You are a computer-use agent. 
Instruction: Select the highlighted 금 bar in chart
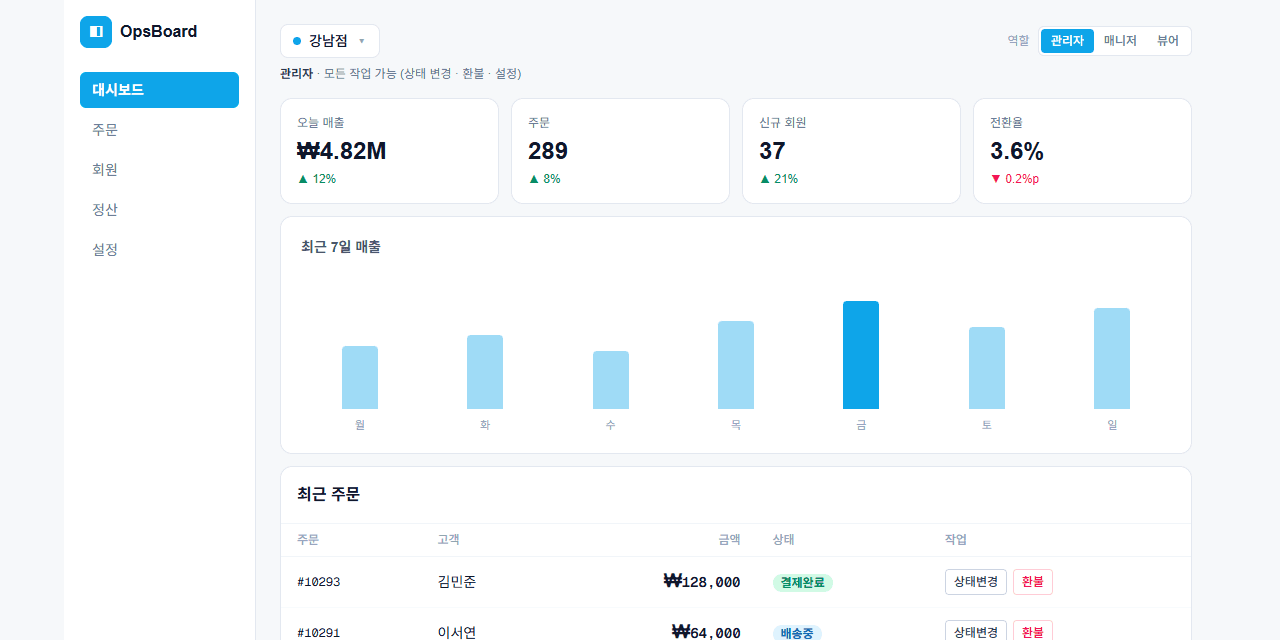coord(861,355)
